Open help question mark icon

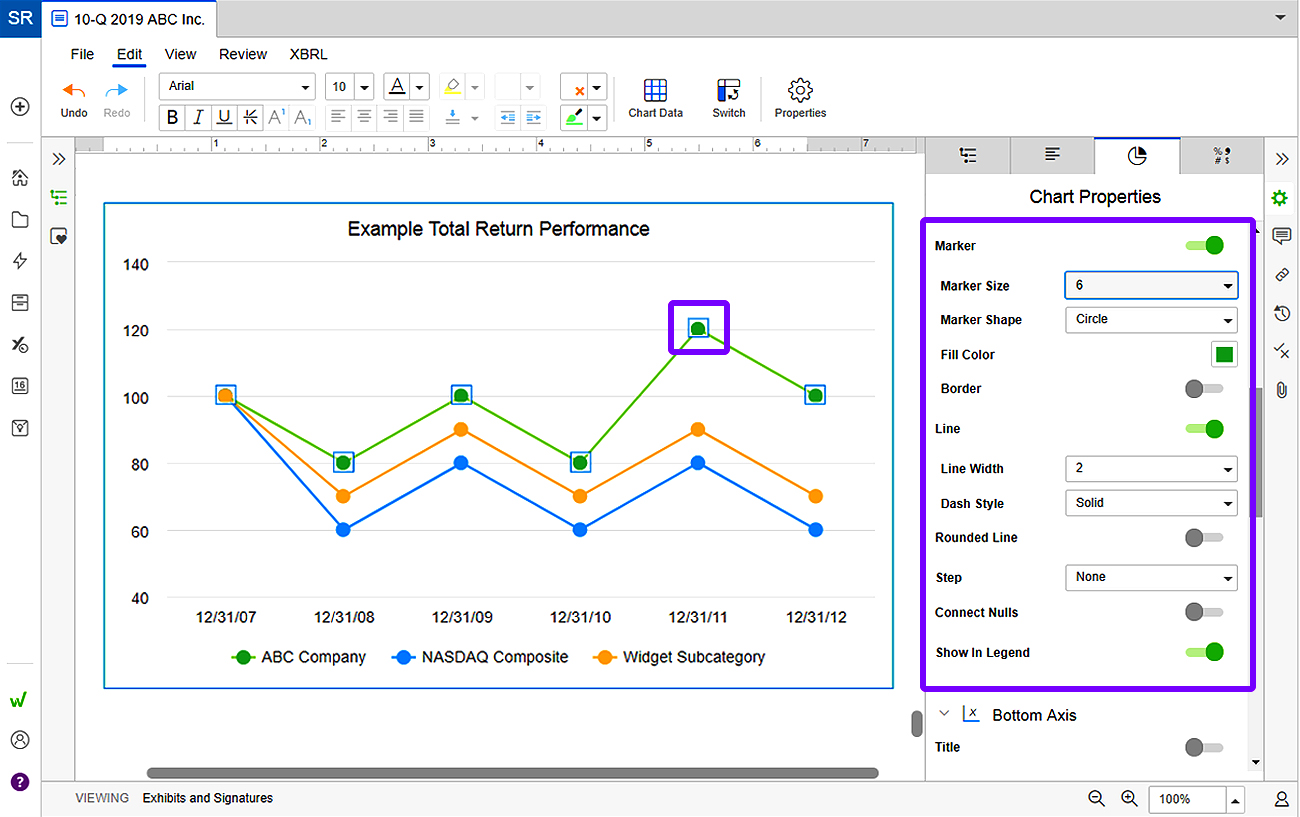click(20, 782)
